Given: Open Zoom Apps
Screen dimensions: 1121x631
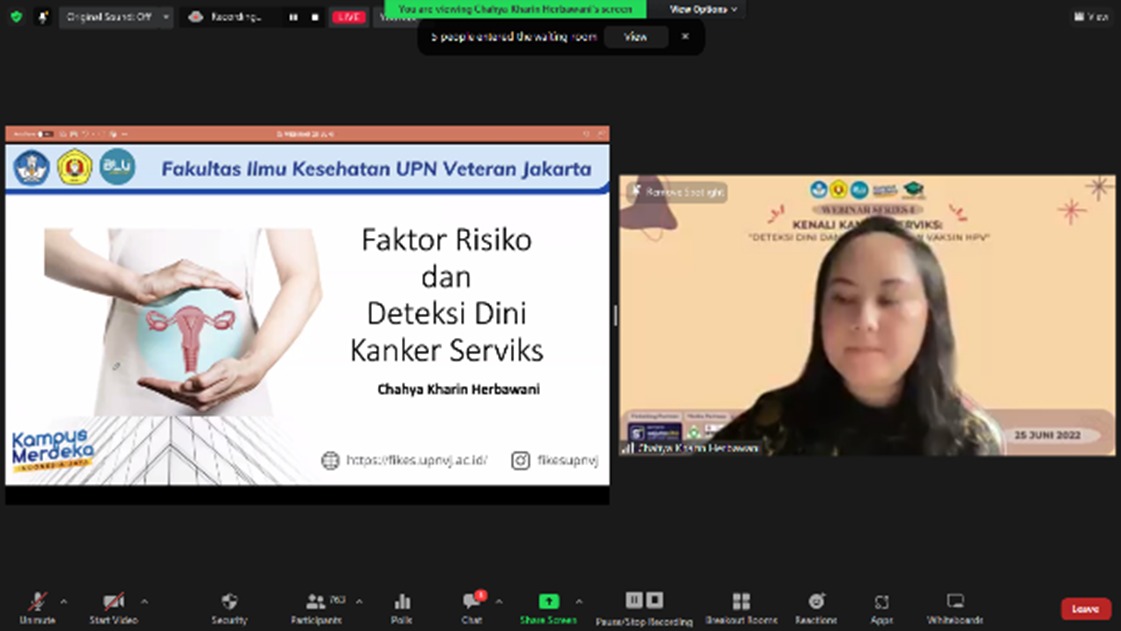Looking at the screenshot, I should (881, 607).
